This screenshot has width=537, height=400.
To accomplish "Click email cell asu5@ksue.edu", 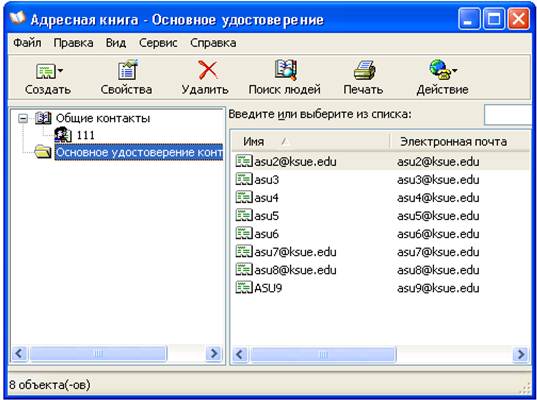I will point(438,216).
